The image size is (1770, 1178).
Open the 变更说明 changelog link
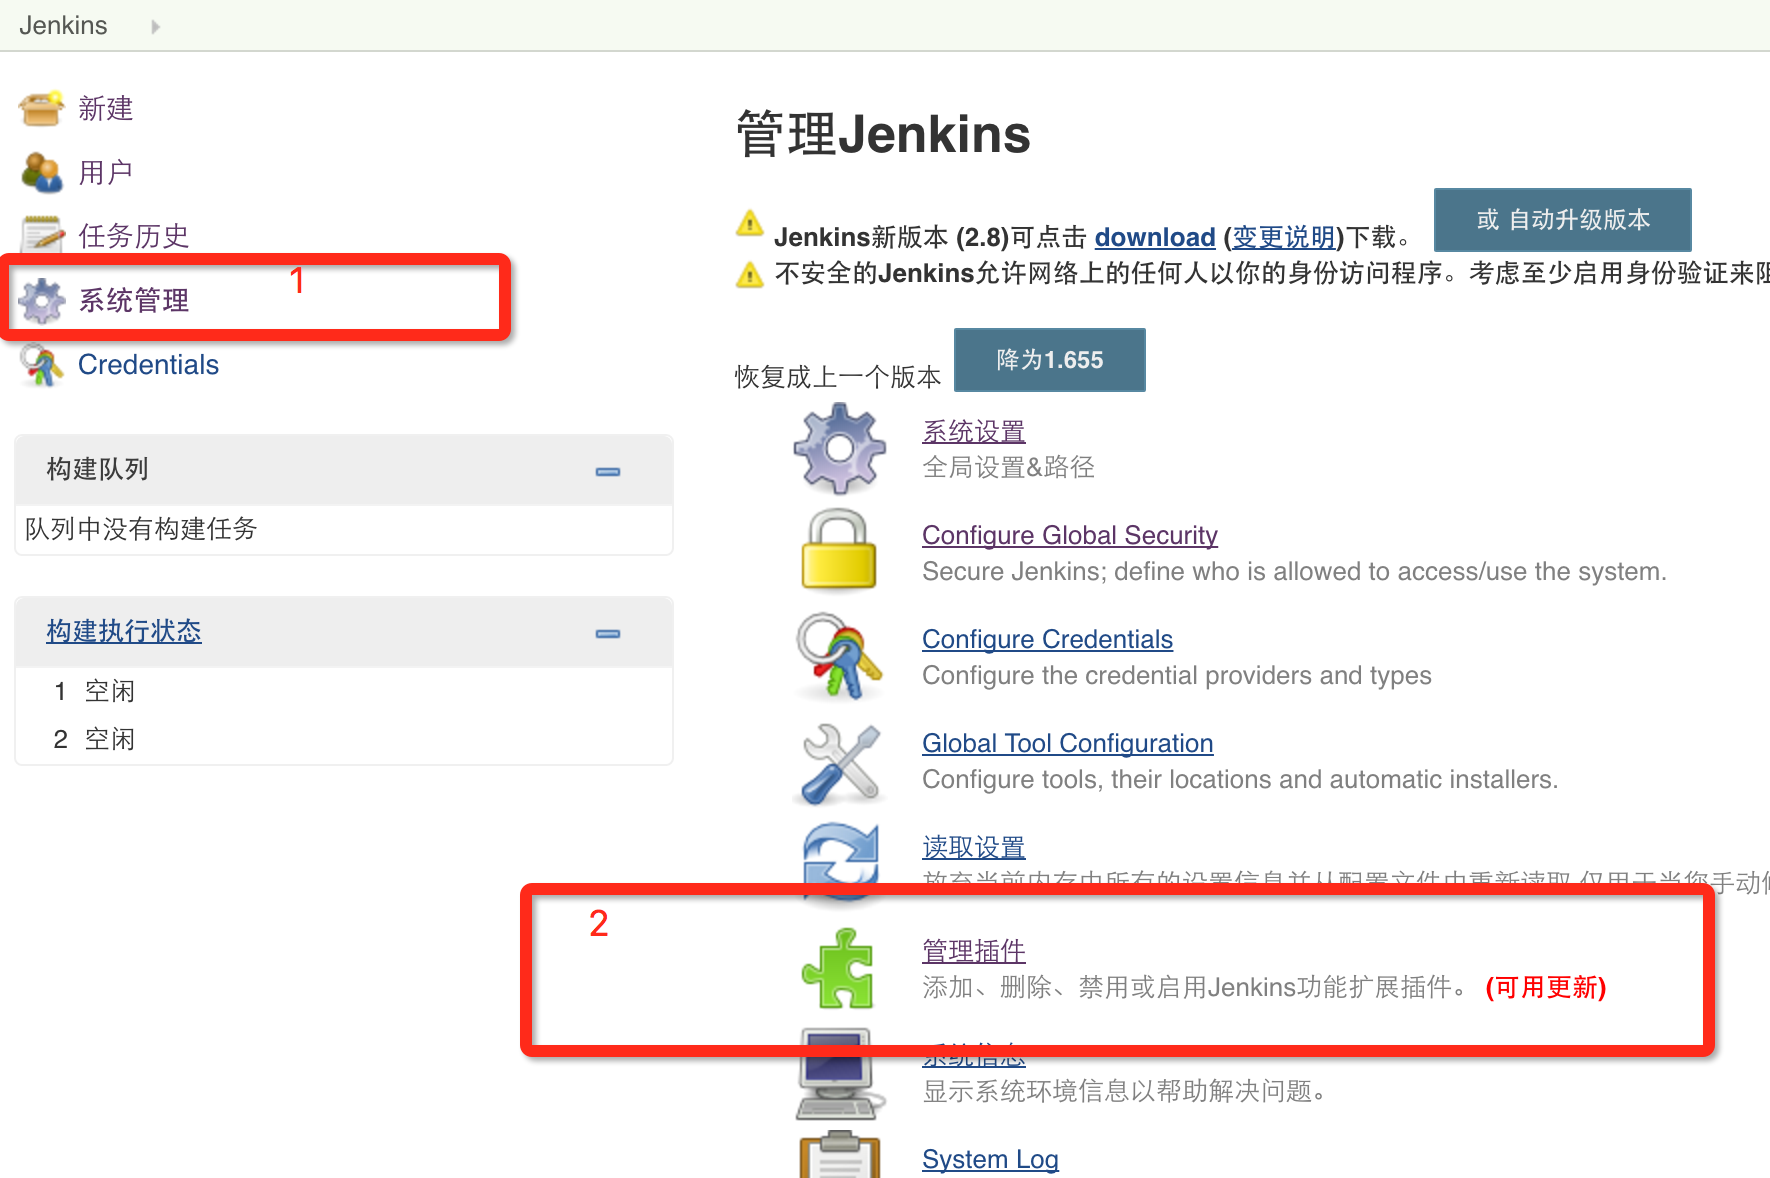(1284, 237)
